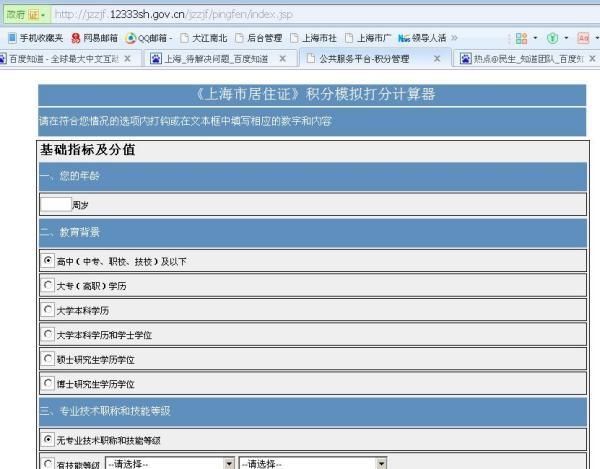
Task: Click the age 周岁 input box
Action: (x=56, y=204)
